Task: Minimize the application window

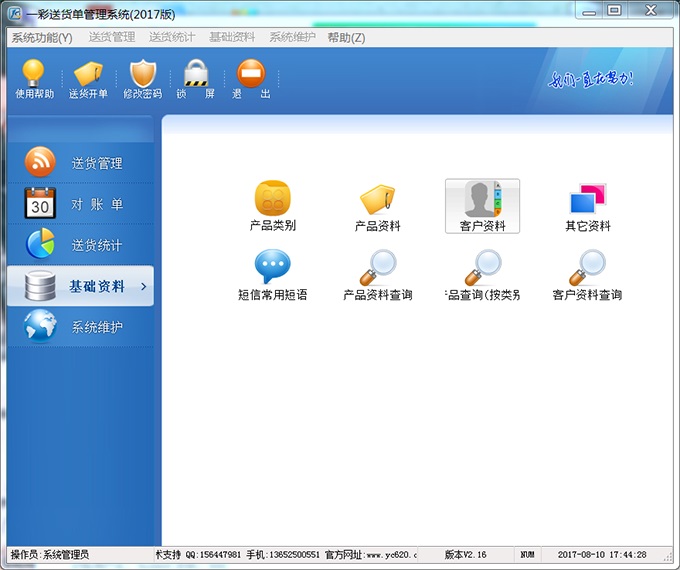Action: [x=589, y=11]
